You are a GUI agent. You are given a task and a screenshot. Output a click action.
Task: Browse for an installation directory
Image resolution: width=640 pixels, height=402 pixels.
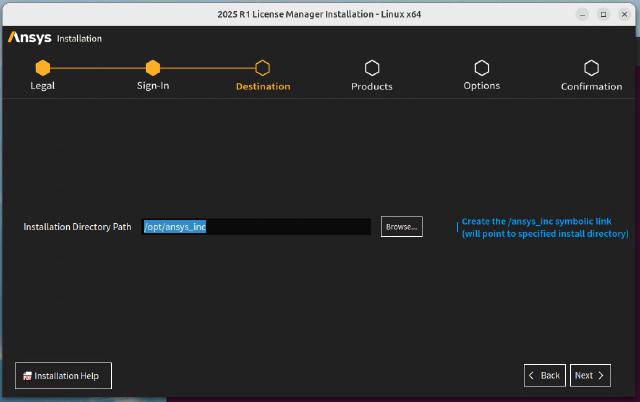click(402, 227)
